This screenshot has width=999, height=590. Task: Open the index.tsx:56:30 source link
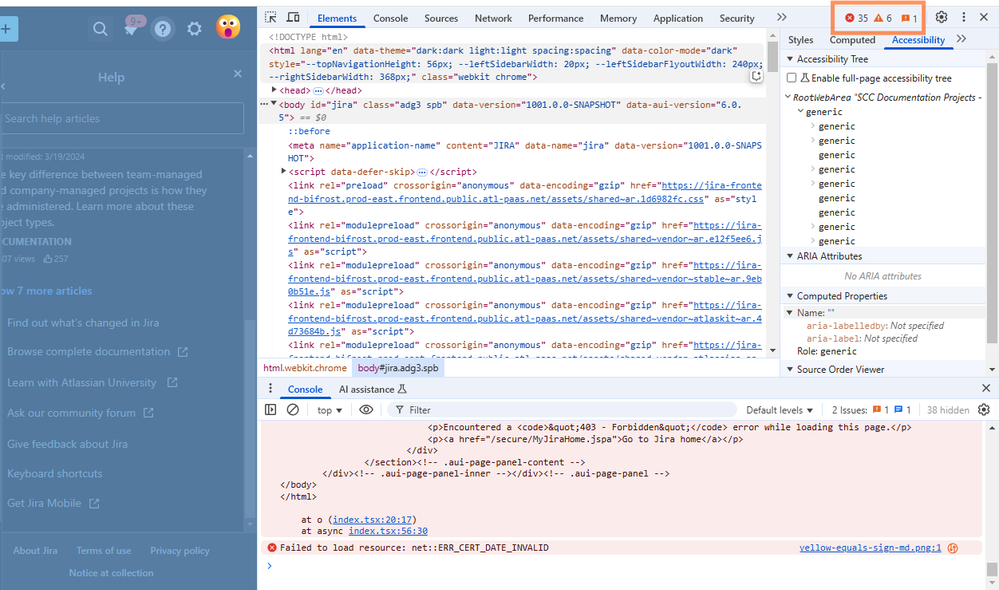(388, 531)
